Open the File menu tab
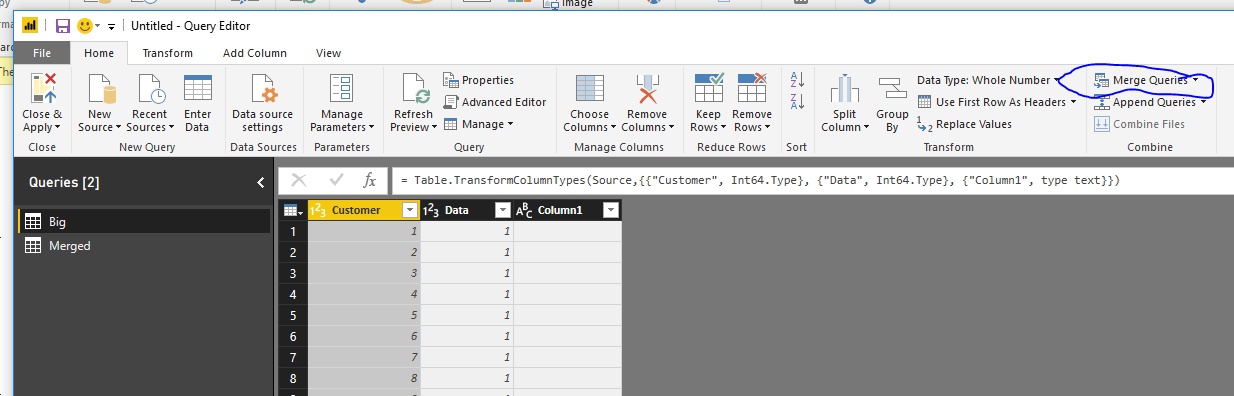 point(42,53)
